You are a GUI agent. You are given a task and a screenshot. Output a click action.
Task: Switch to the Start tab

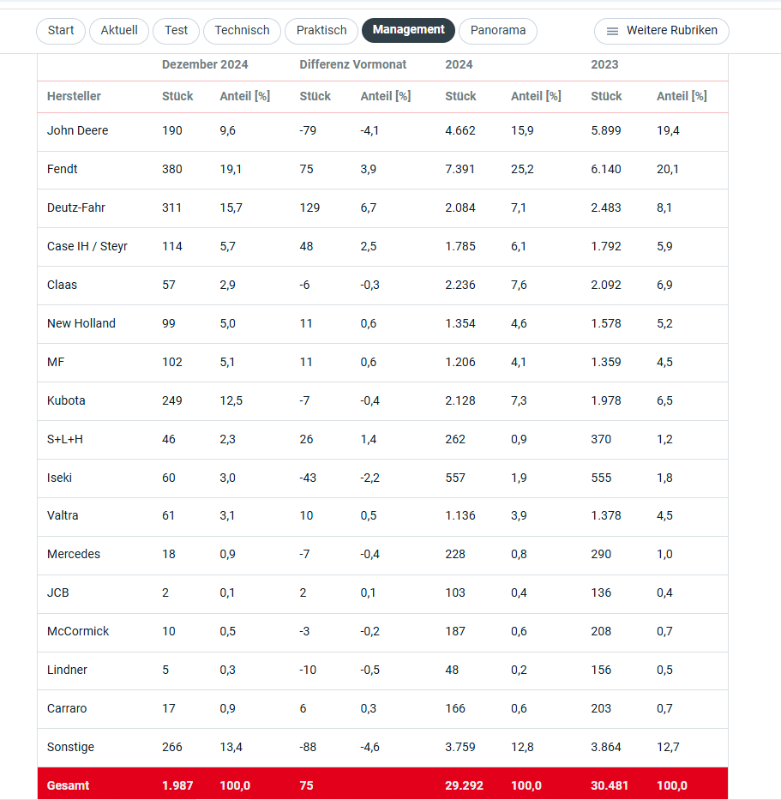(61, 31)
